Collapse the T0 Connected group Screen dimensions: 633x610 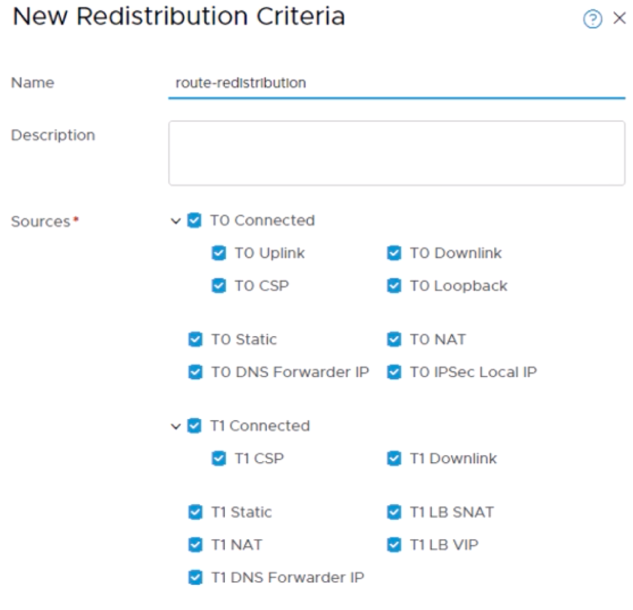pos(176,221)
